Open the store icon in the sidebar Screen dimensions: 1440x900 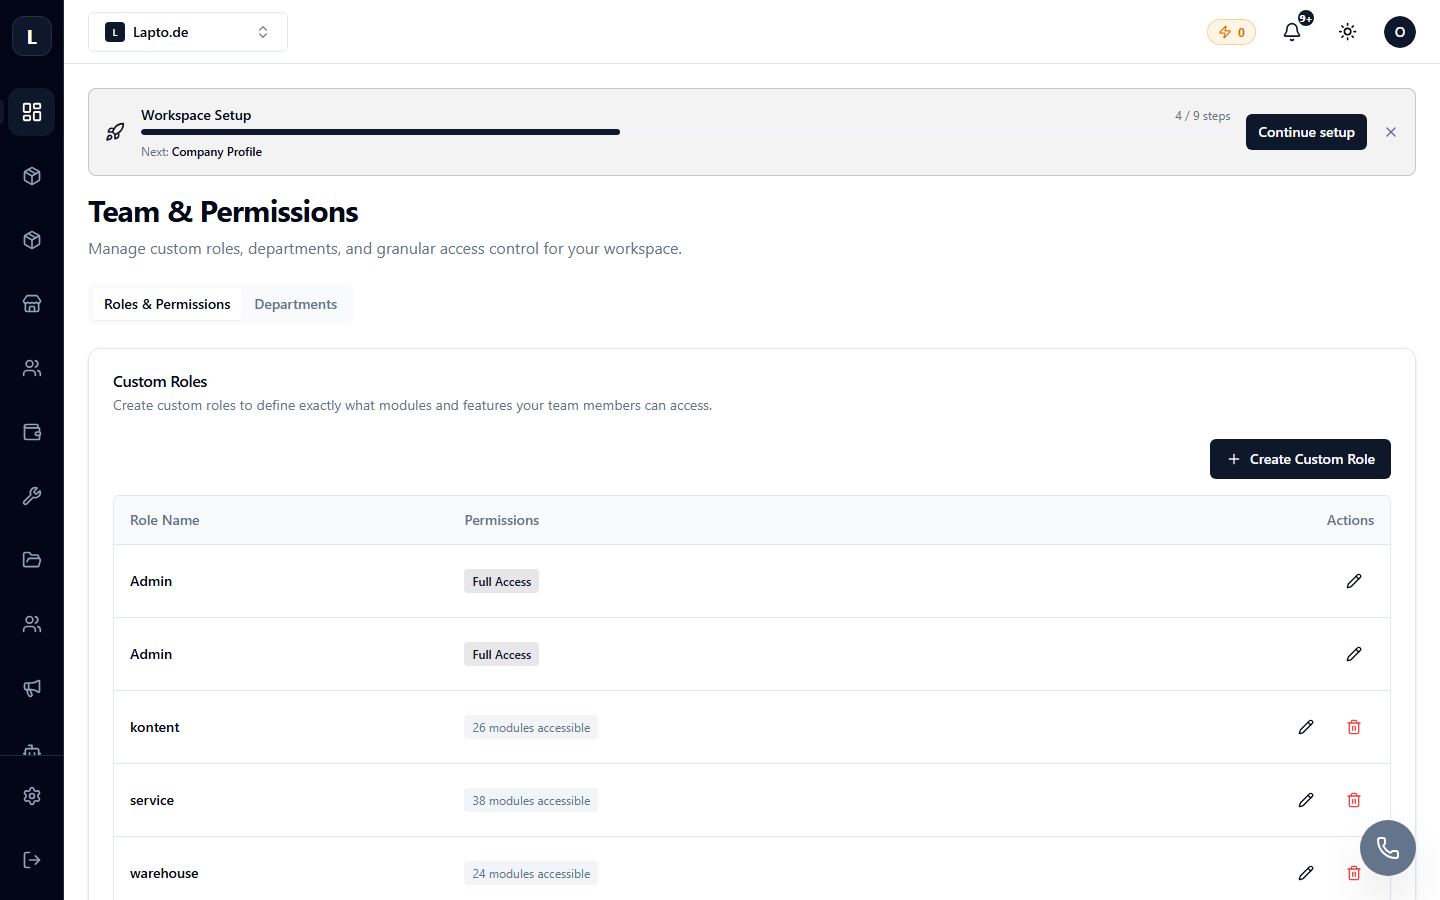click(32, 304)
